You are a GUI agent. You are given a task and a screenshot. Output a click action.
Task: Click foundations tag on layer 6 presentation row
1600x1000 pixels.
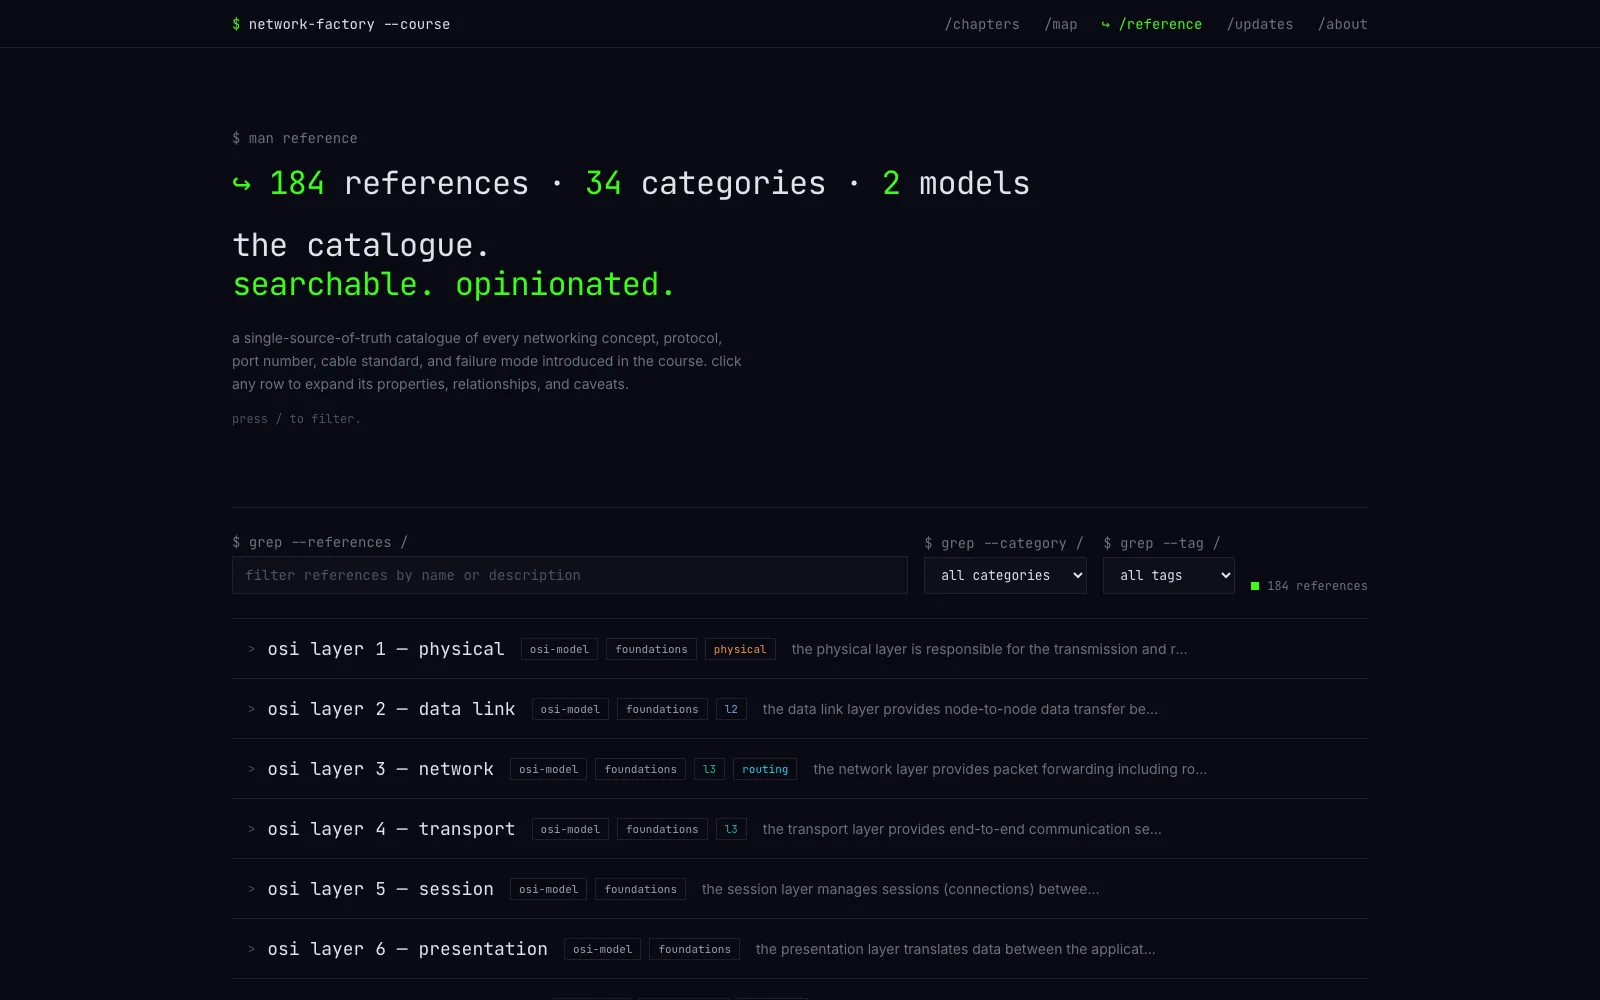(694, 949)
